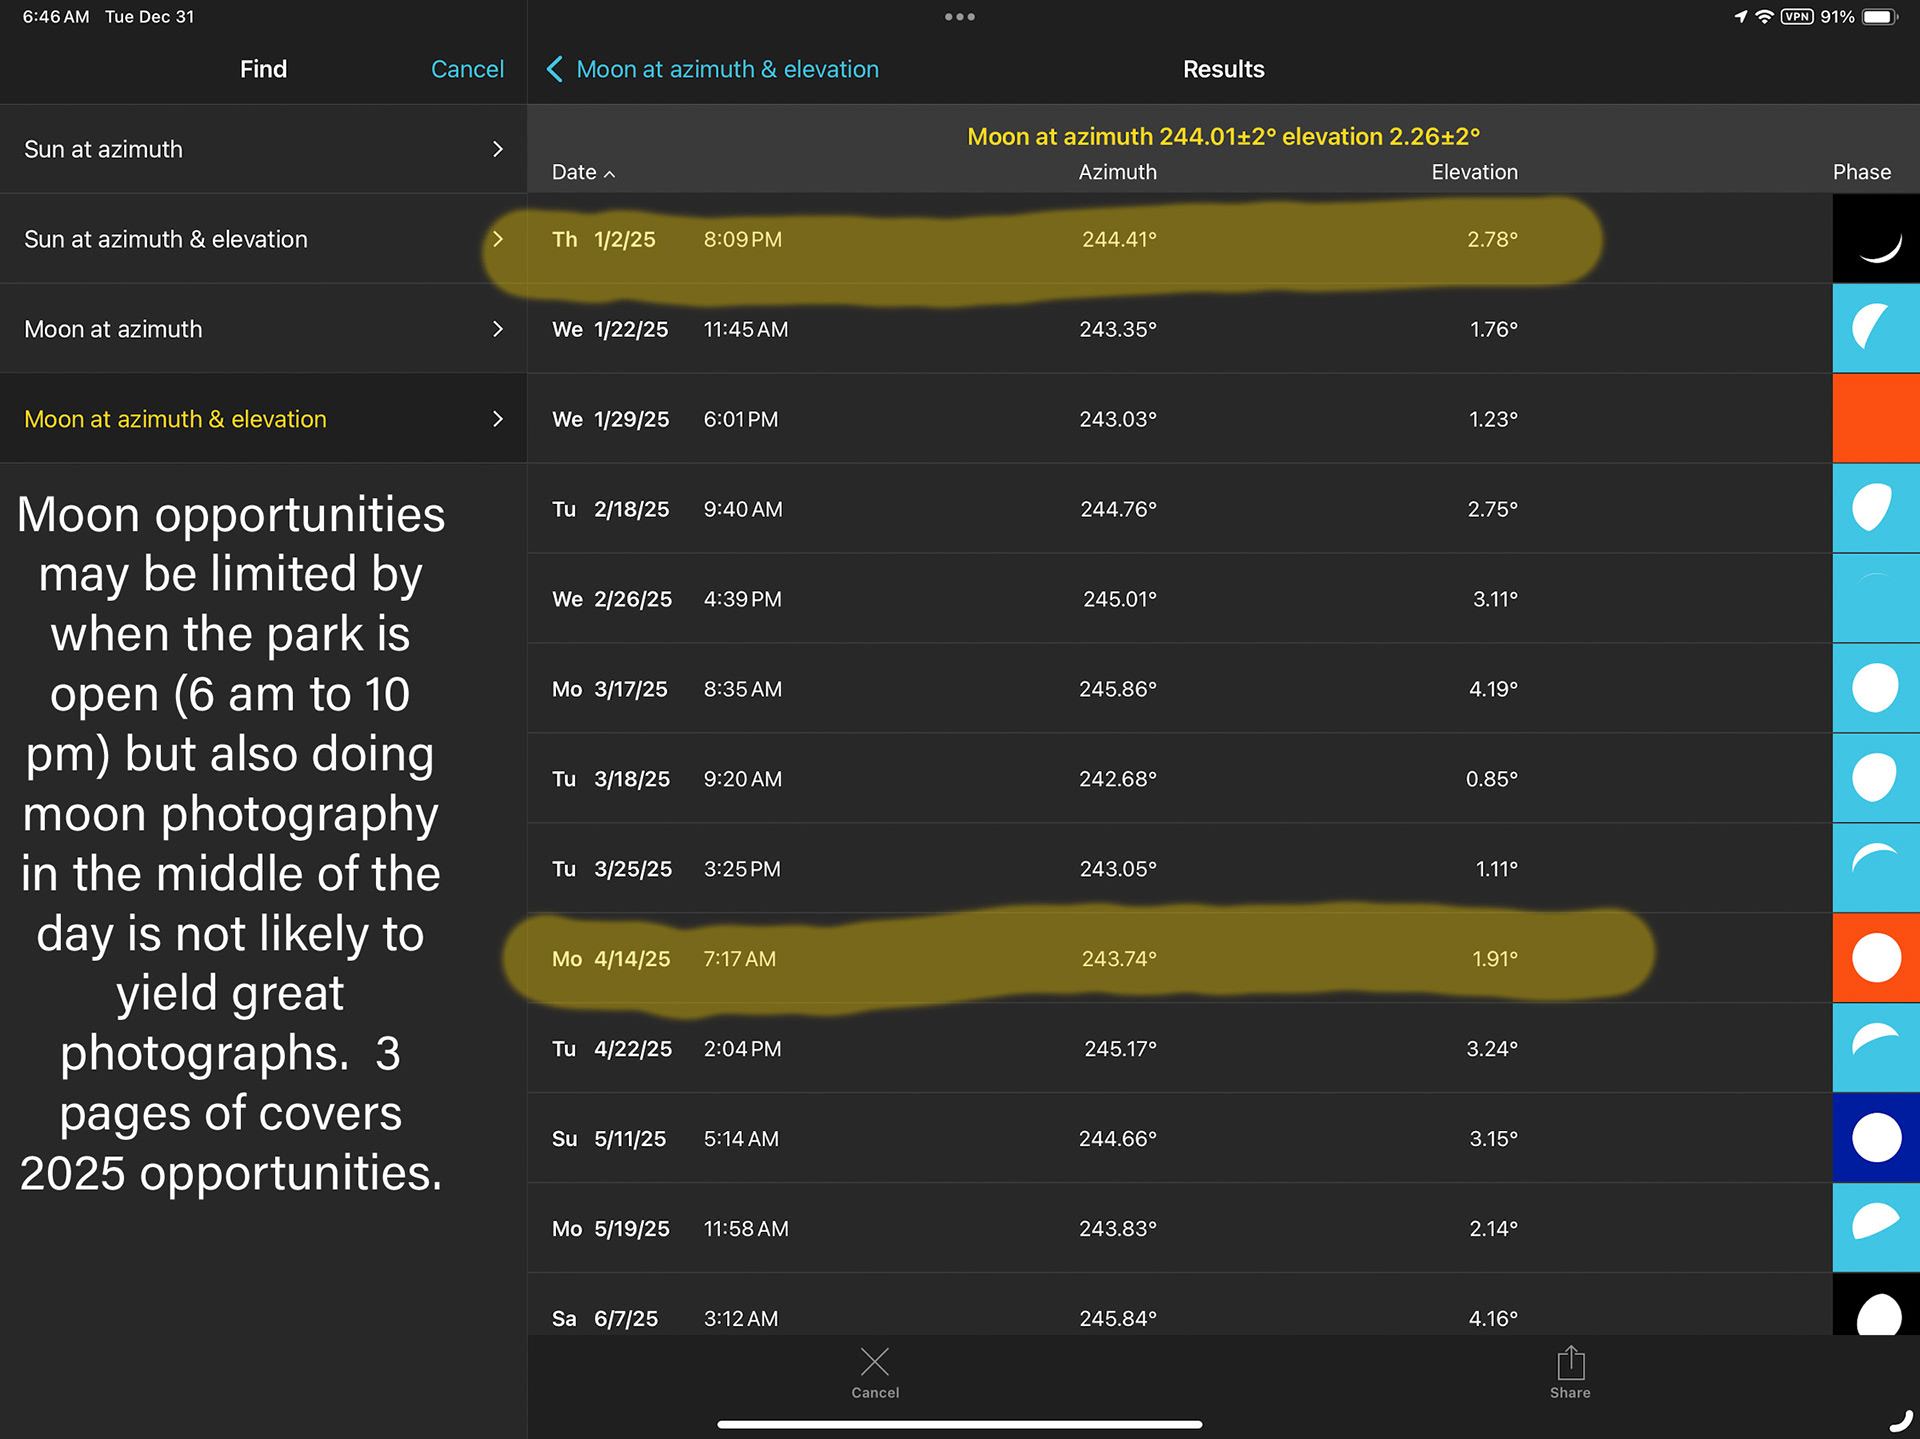Select the Sun at azimuth menu item

[104, 149]
